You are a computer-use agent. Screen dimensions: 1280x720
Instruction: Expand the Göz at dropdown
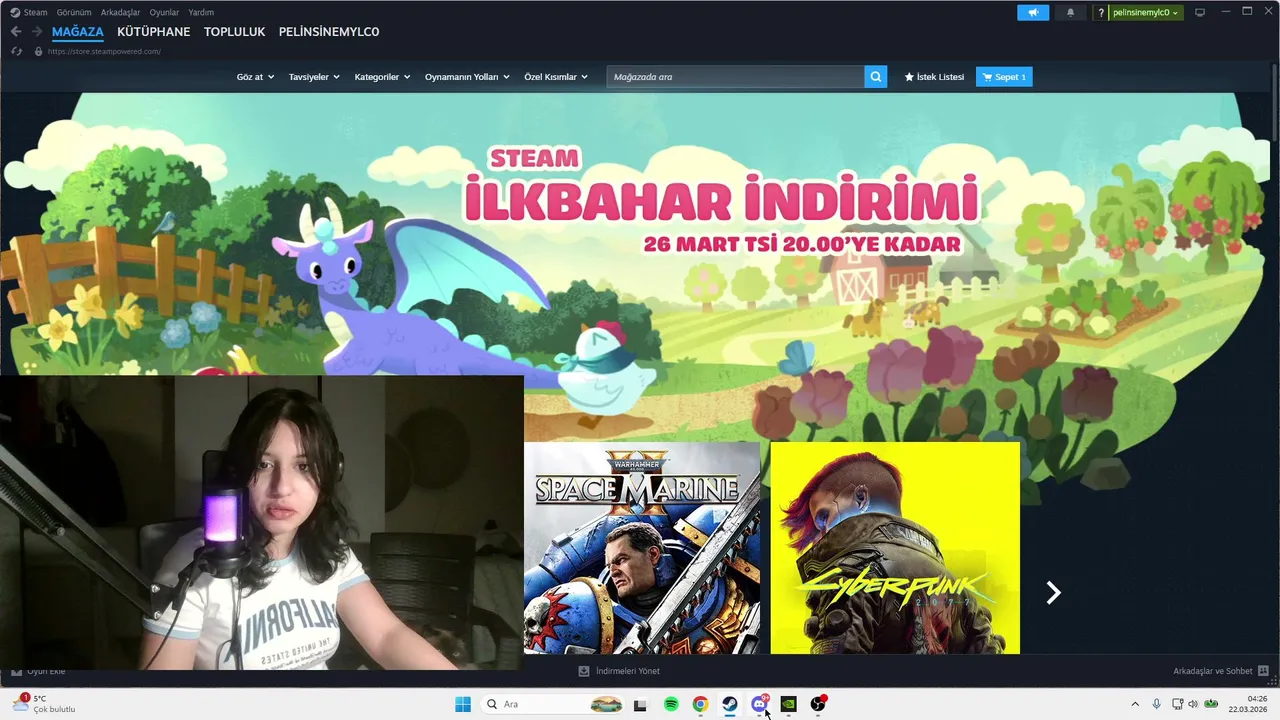click(x=255, y=77)
